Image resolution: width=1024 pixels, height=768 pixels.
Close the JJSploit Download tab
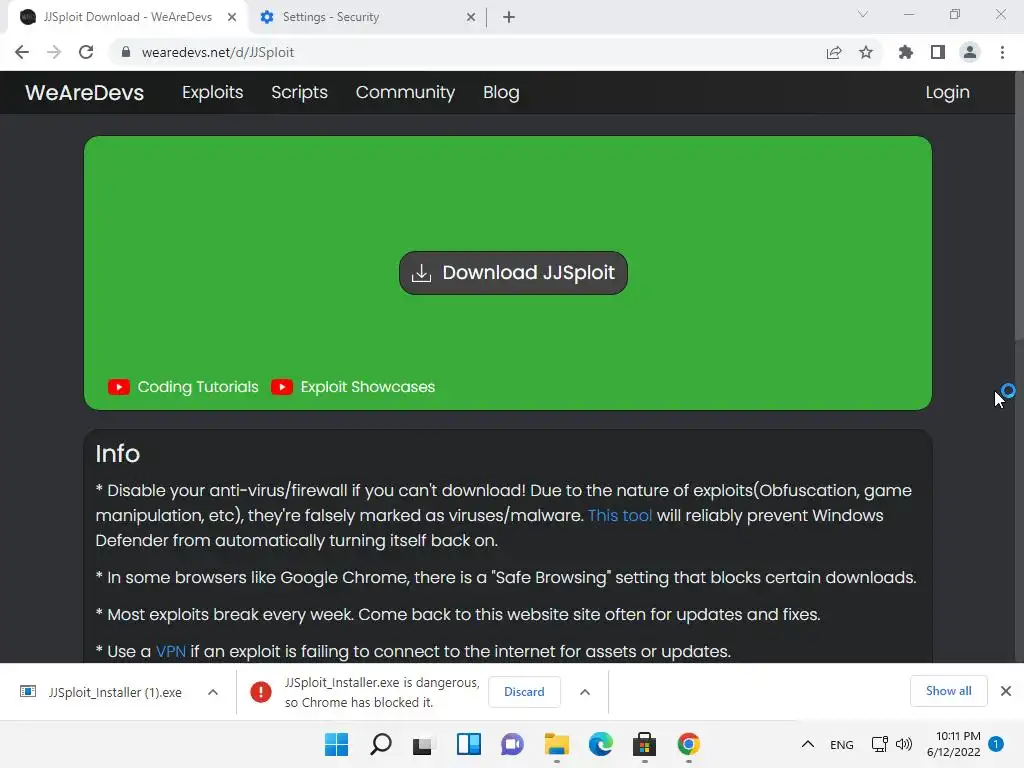(232, 17)
